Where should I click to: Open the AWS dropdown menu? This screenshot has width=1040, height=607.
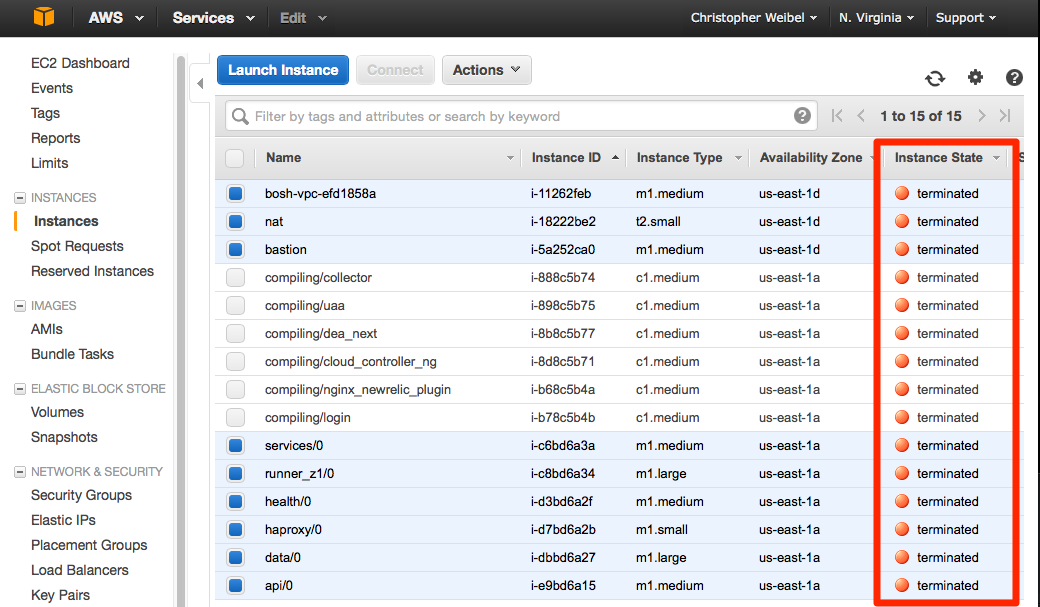click(116, 18)
